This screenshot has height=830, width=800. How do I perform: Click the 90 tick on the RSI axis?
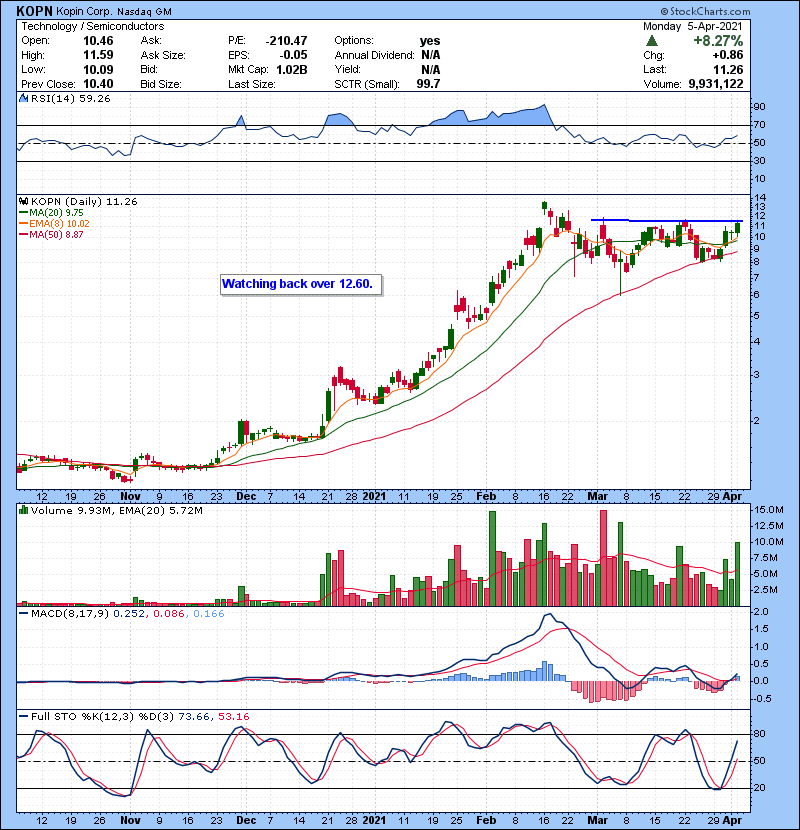point(760,107)
